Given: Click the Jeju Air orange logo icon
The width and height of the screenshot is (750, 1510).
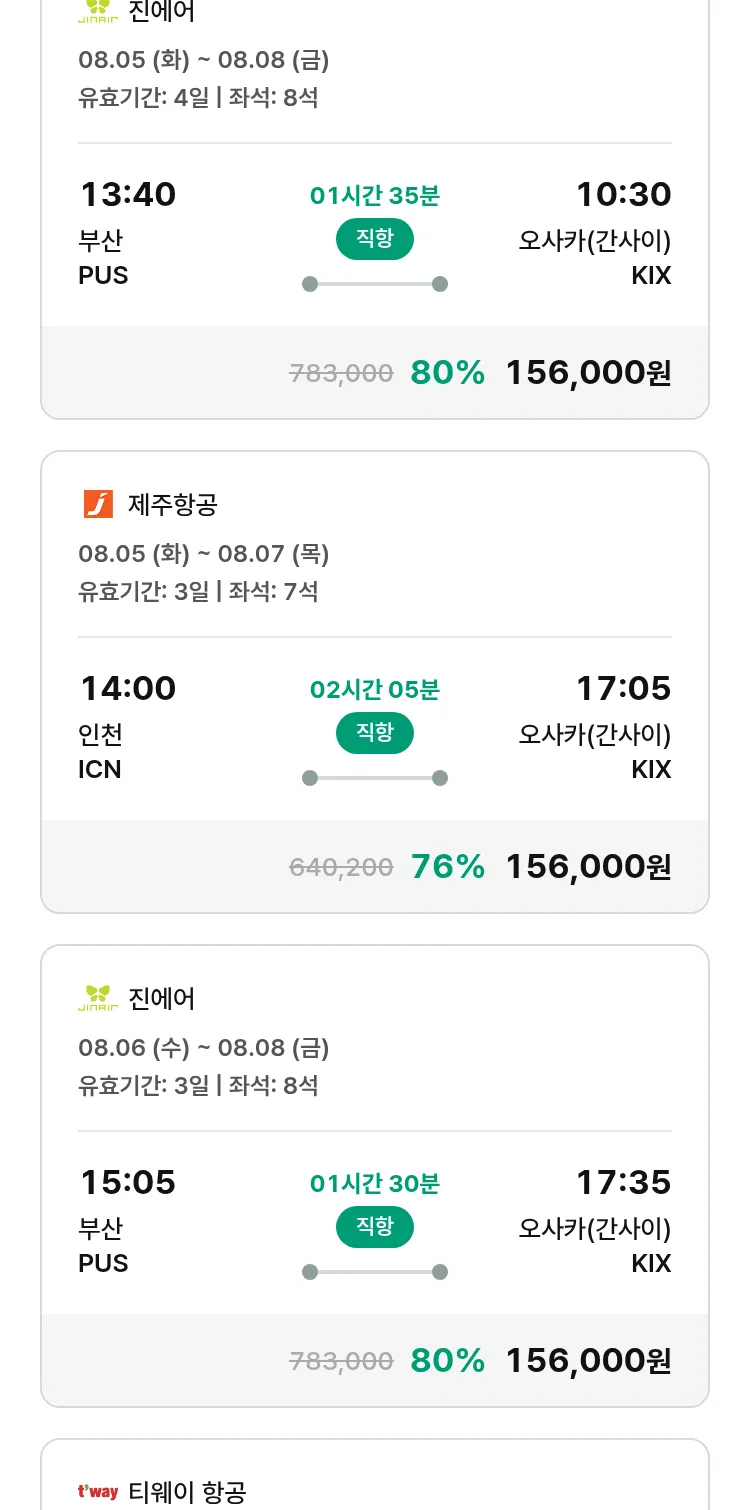Looking at the screenshot, I should [98, 505].
